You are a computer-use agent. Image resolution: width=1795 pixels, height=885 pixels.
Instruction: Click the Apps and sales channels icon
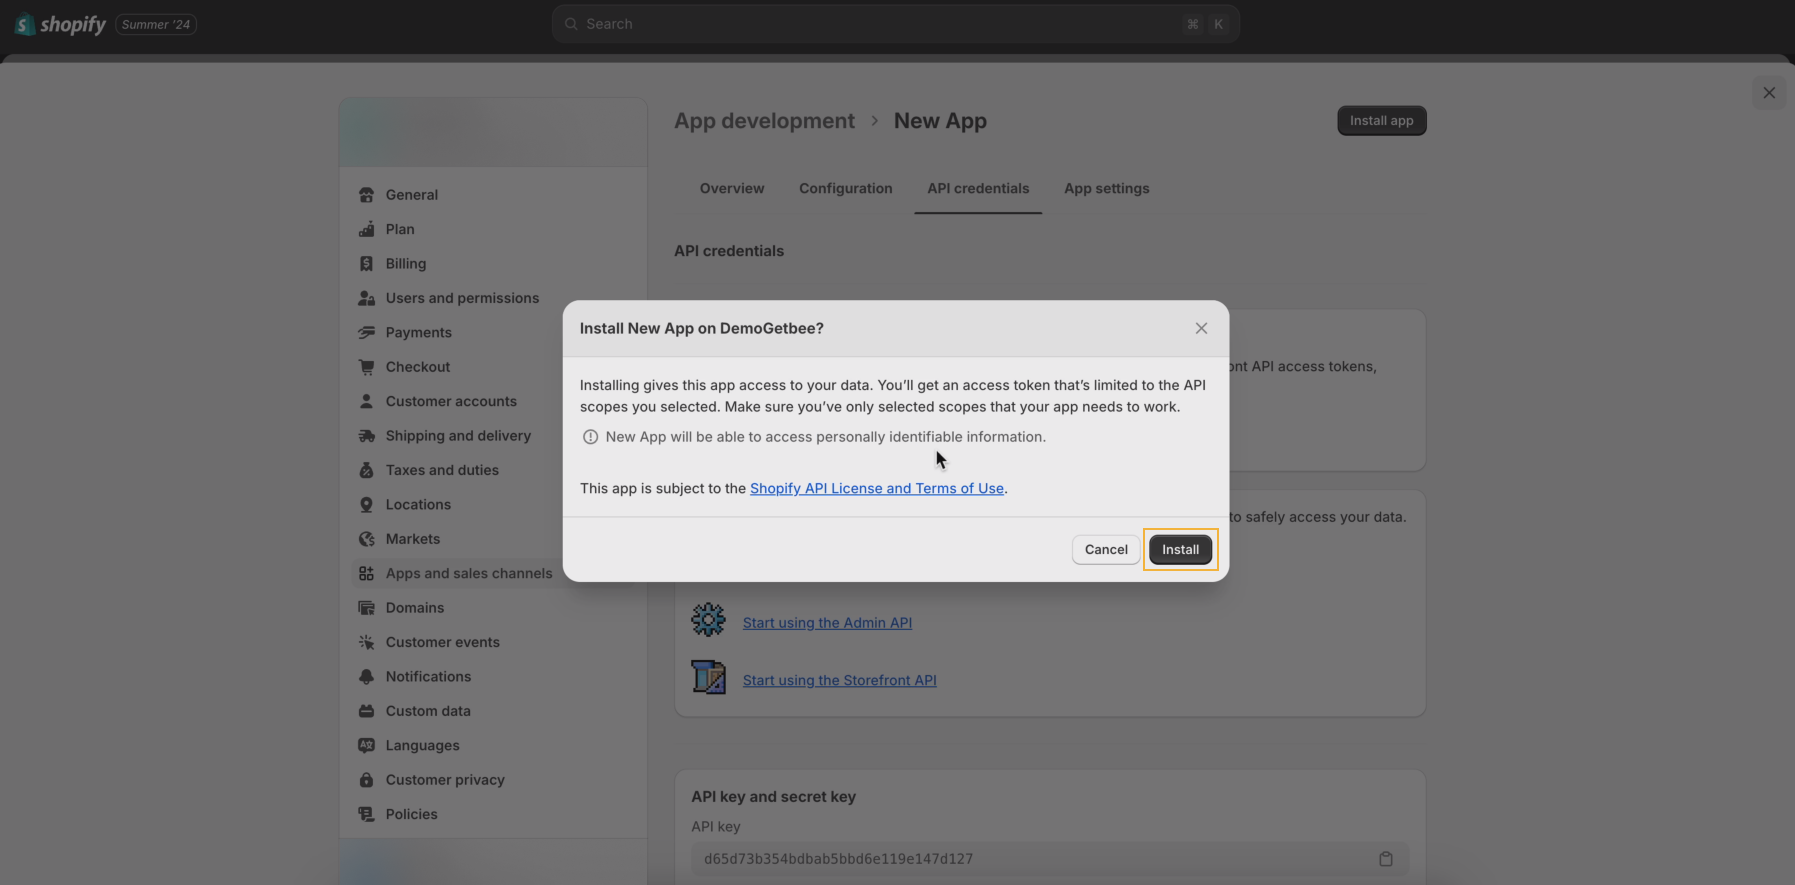366,574
